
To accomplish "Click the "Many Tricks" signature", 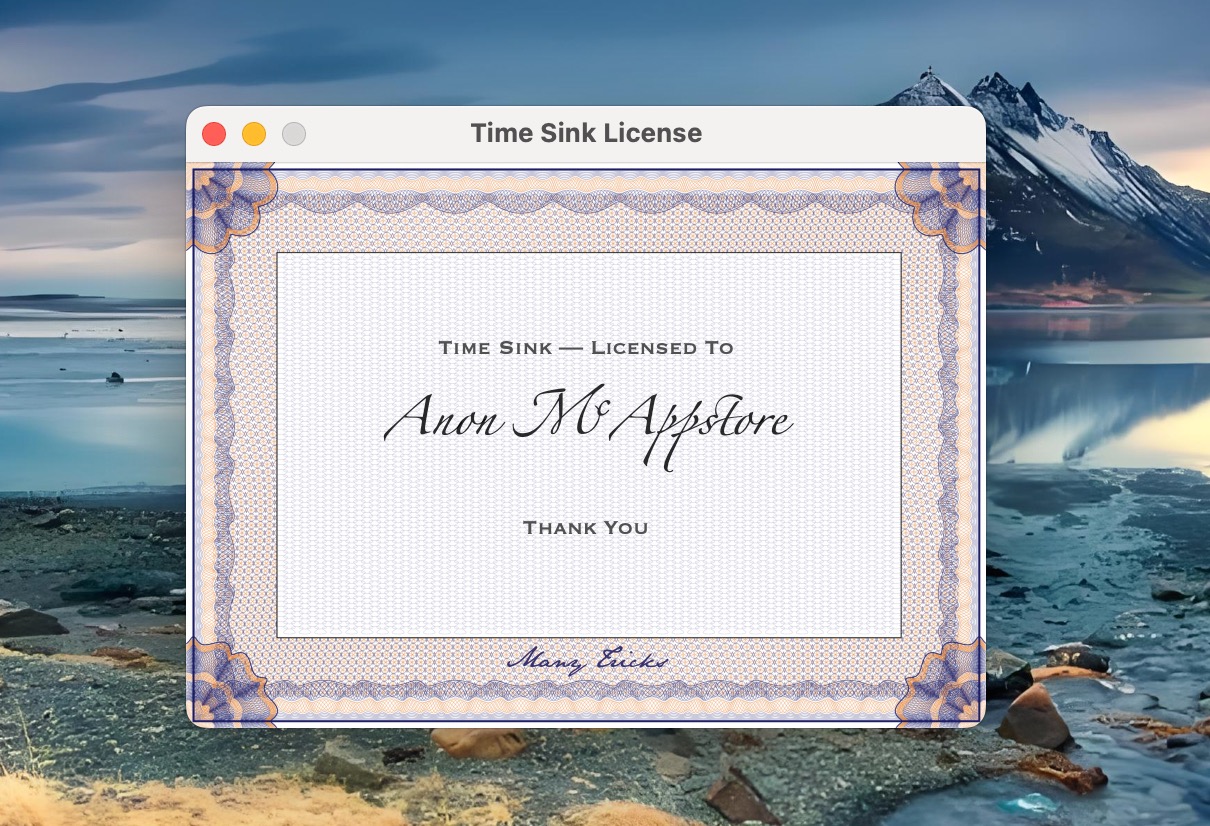I will click(587, 661).
